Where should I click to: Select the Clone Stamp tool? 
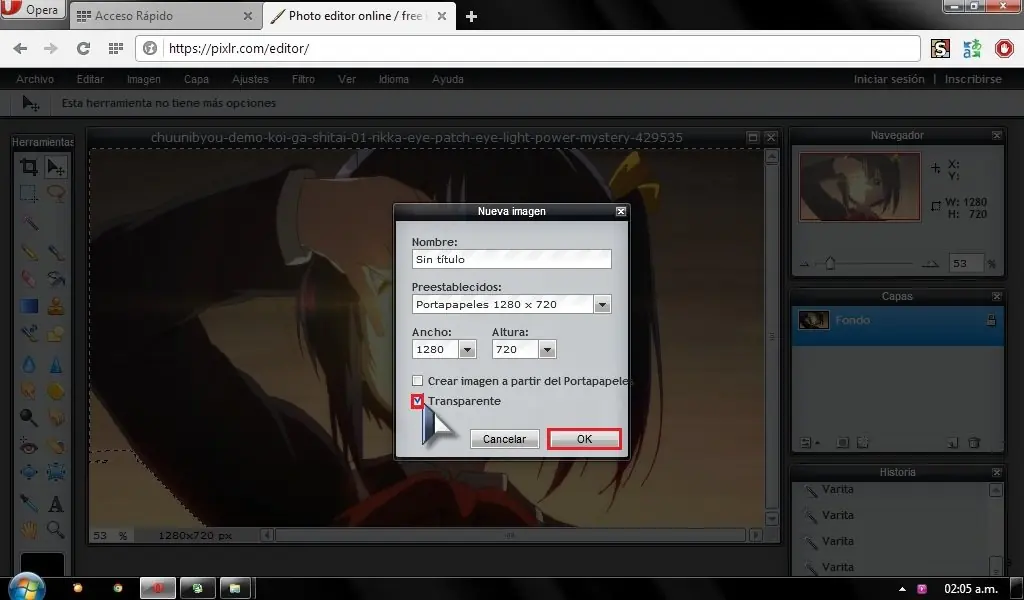tap(56, 306)
